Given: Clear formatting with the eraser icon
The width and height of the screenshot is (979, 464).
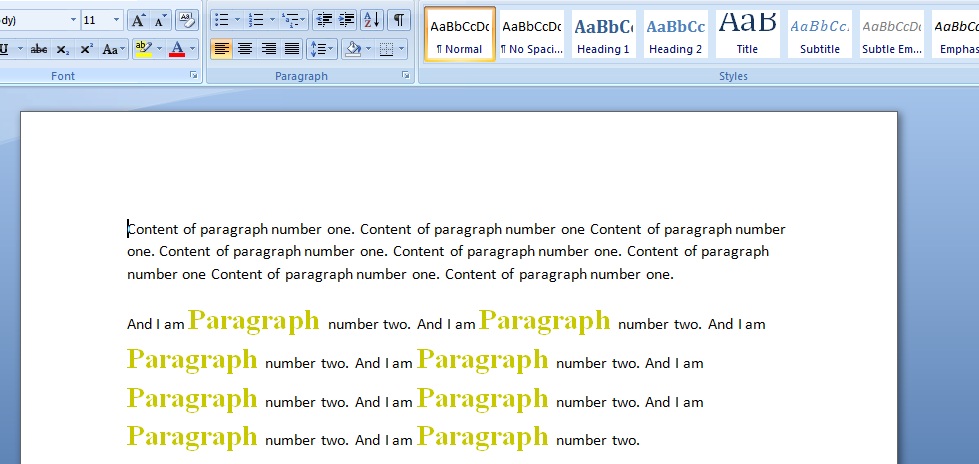Looking at the screenshot, I should (x=187, y=21).
